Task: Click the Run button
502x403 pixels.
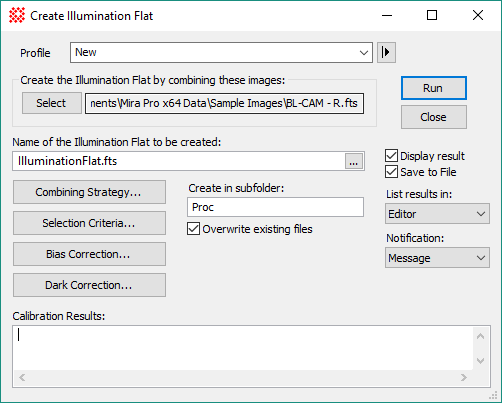Action: click(x=434, y=88)
